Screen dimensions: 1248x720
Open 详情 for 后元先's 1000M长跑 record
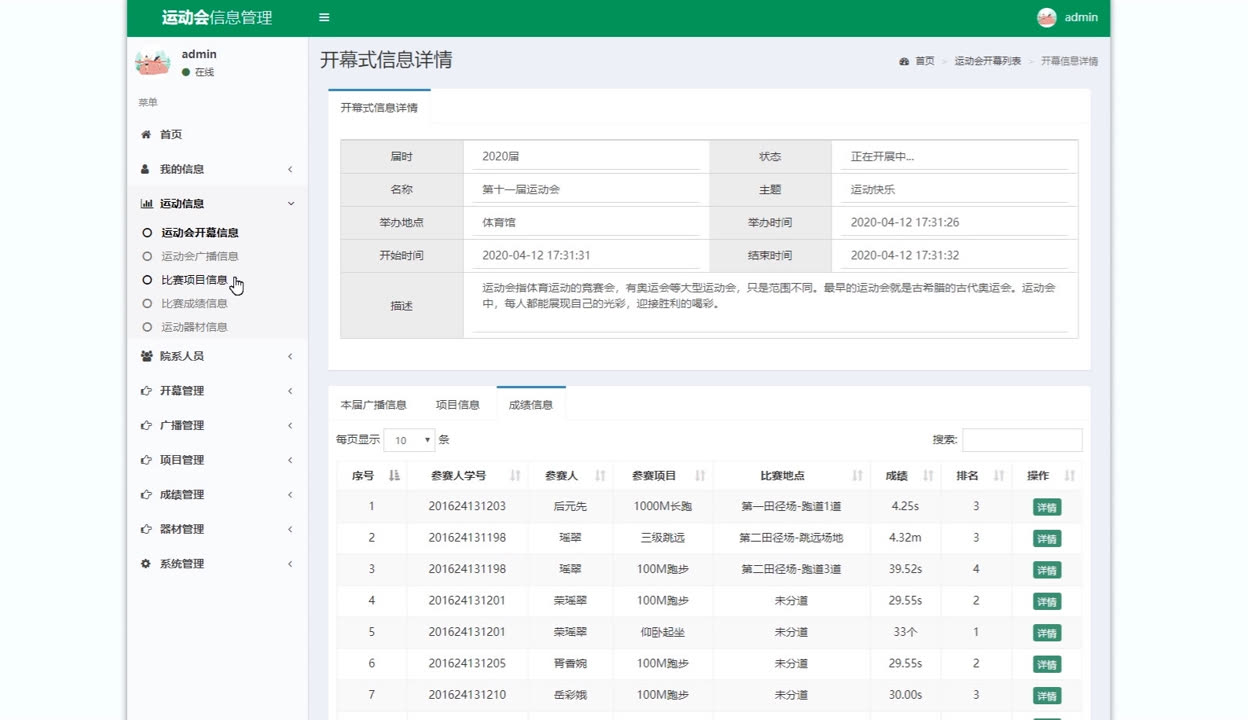1045,507
